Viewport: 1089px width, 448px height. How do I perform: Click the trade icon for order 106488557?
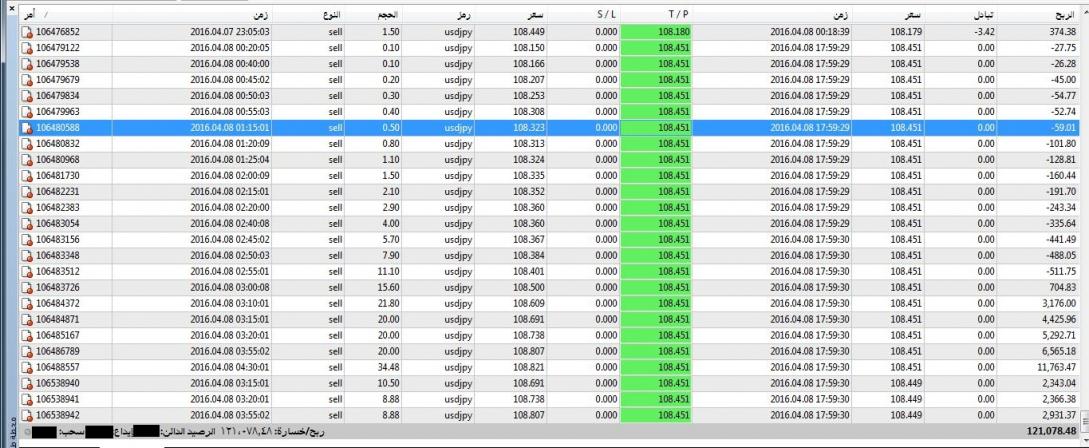tap(27, 367)
